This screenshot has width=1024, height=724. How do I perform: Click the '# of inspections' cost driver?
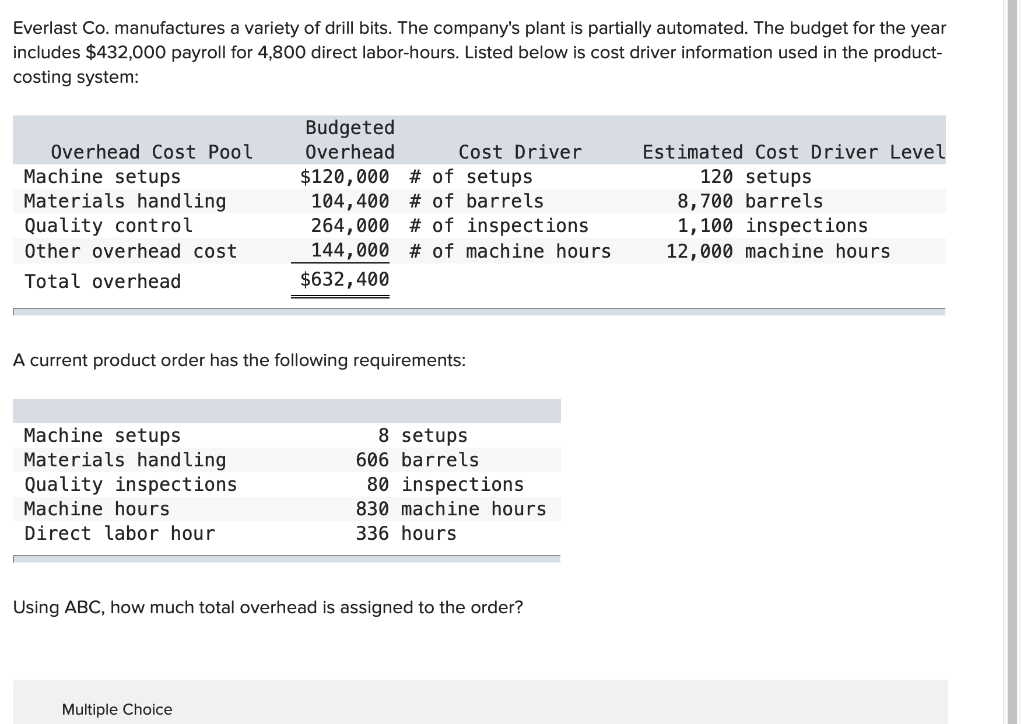499,226
